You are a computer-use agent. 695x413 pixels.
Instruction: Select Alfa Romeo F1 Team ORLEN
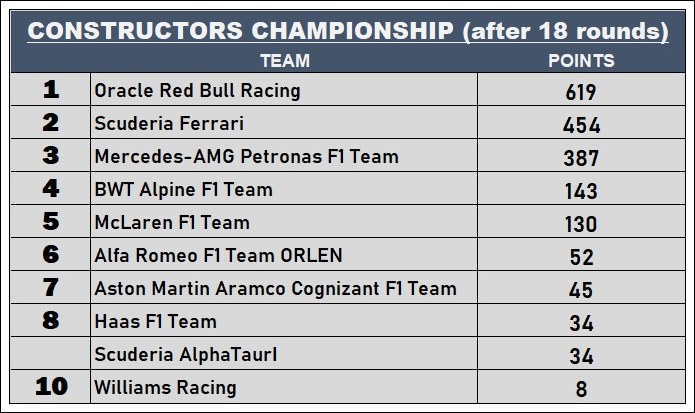[x=219, y=255]
